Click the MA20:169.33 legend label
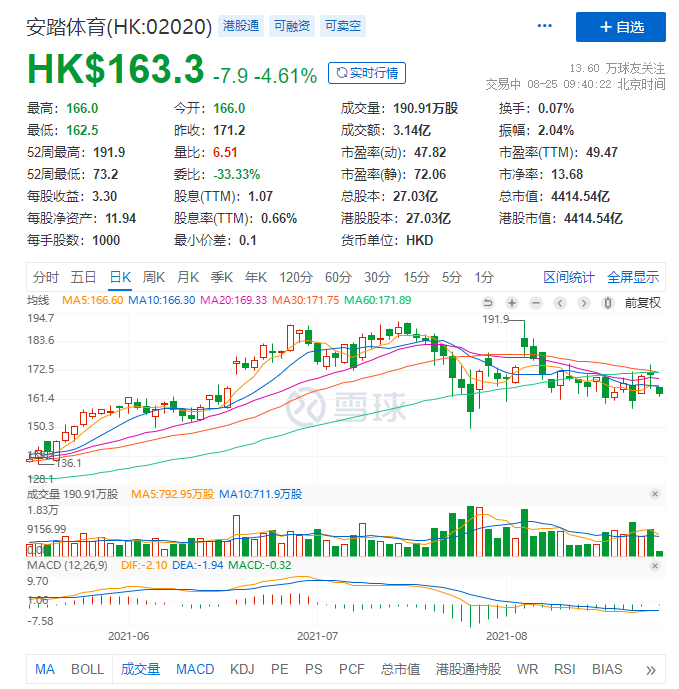The width and height of the screenshot is (679, 689). point(233,300)
